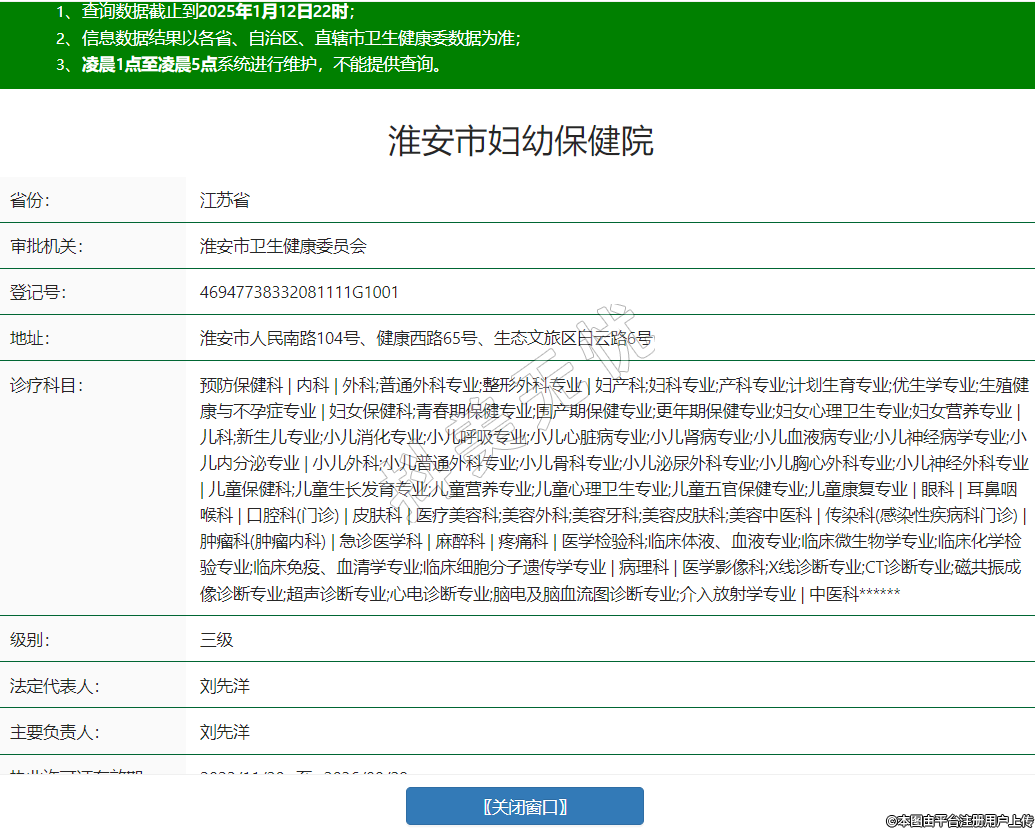
Task: Select the 审批机关 field label
Action: click(46, 246)
